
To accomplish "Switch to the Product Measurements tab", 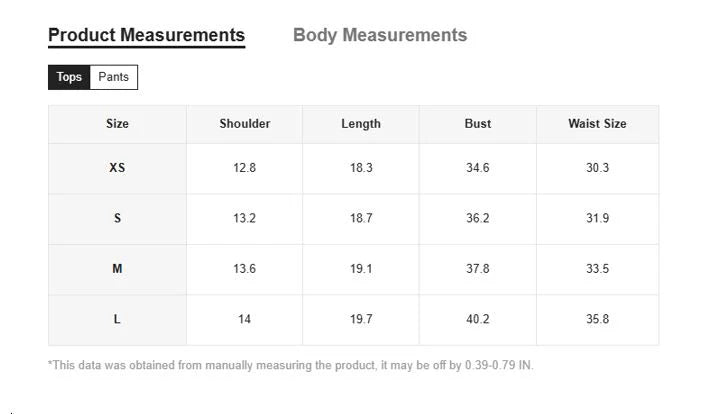I will point(146,35).
